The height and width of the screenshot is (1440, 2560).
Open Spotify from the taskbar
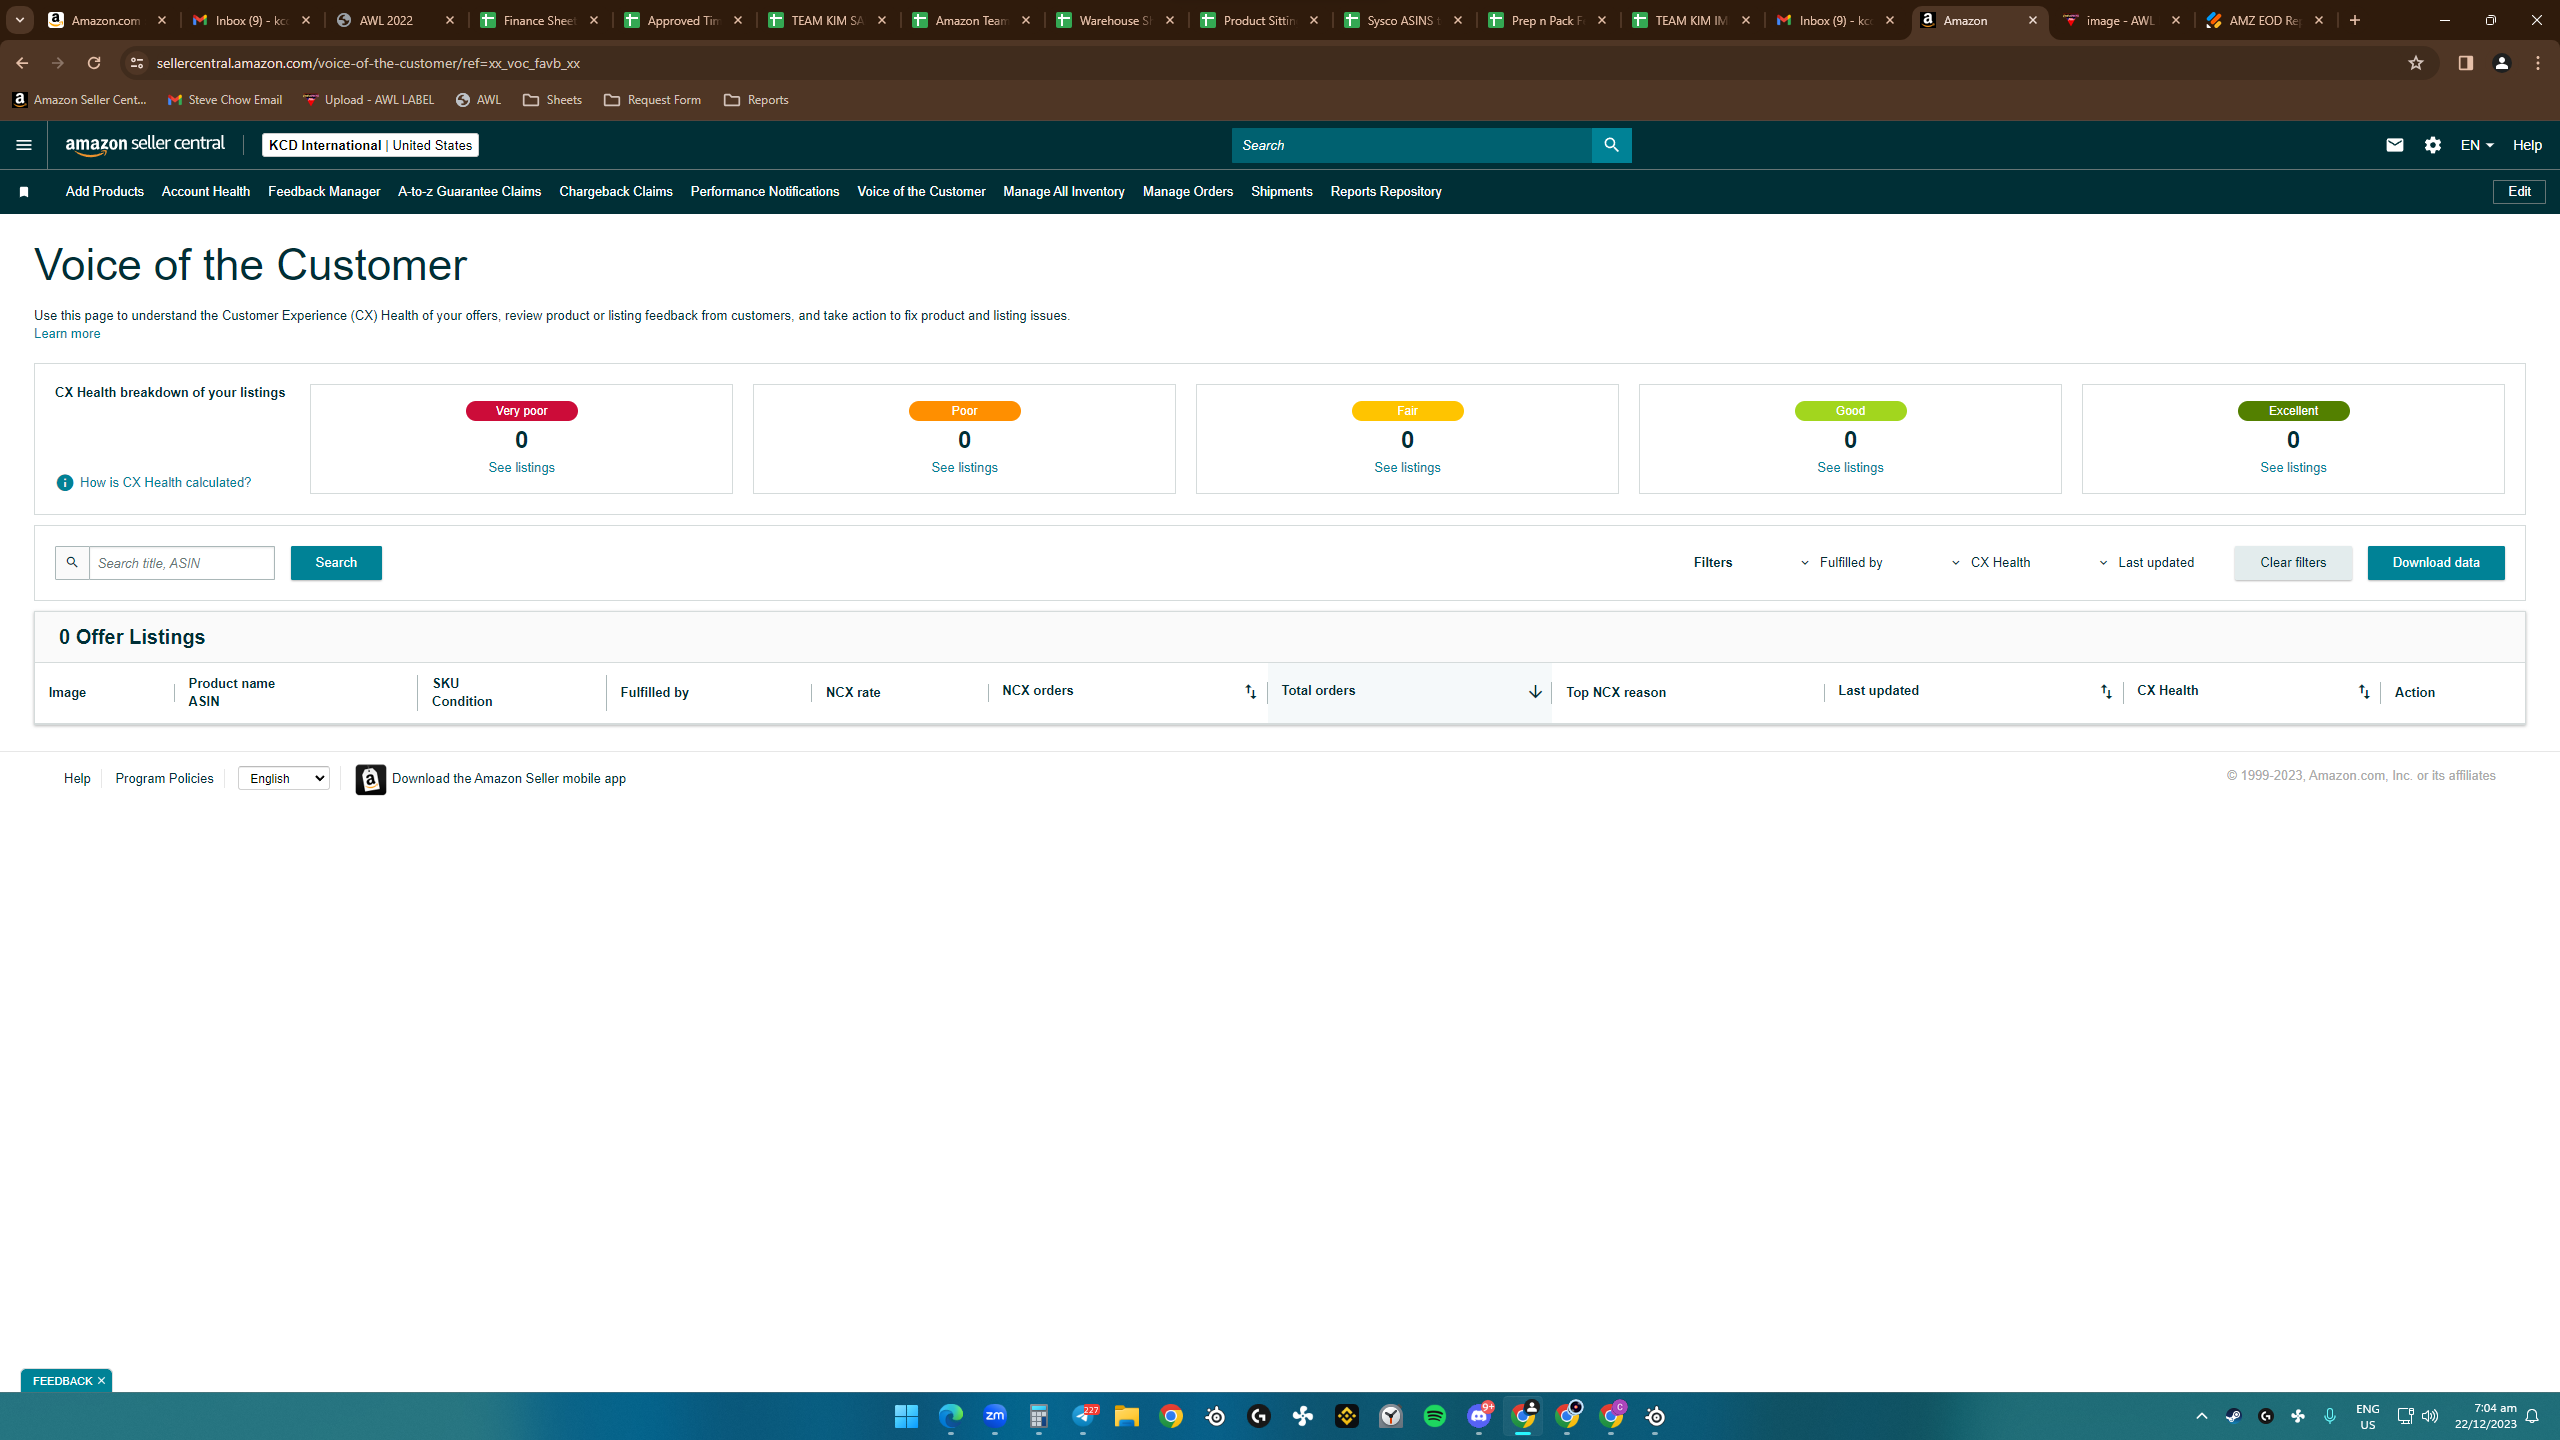point(1435,1416)
